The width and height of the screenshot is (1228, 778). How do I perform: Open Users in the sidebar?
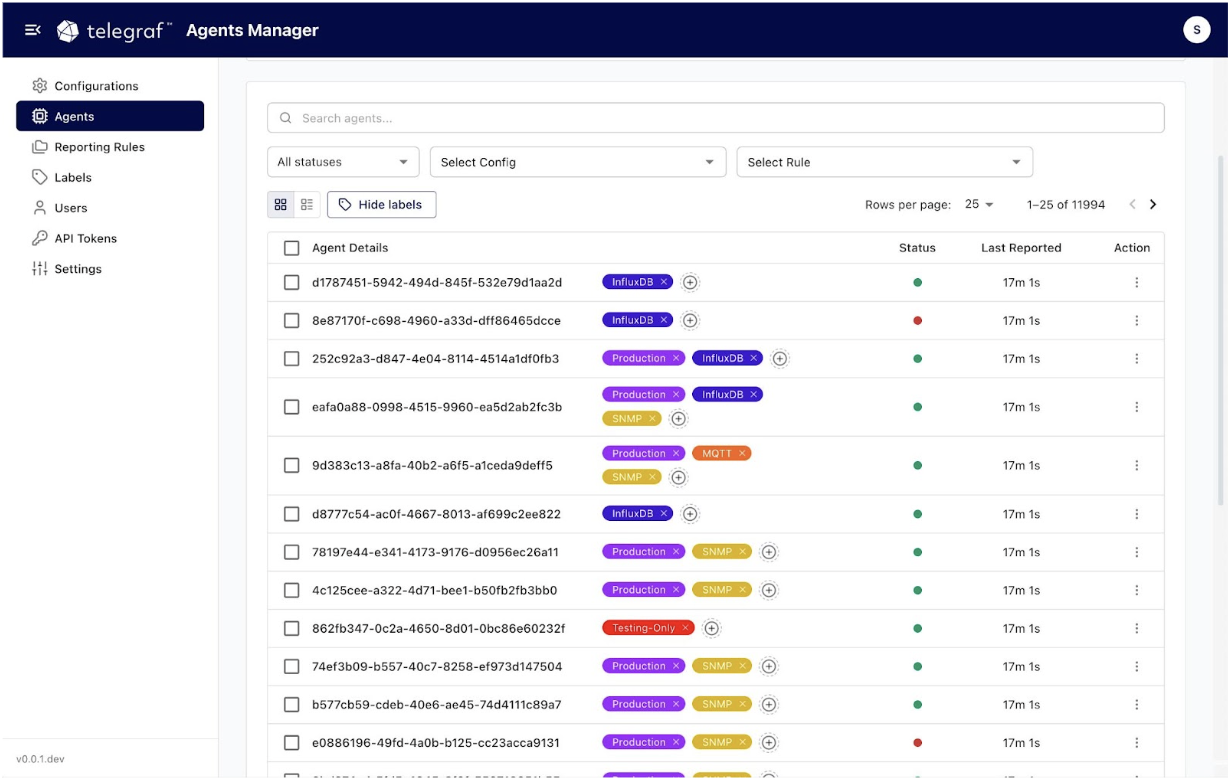point(110,208)
